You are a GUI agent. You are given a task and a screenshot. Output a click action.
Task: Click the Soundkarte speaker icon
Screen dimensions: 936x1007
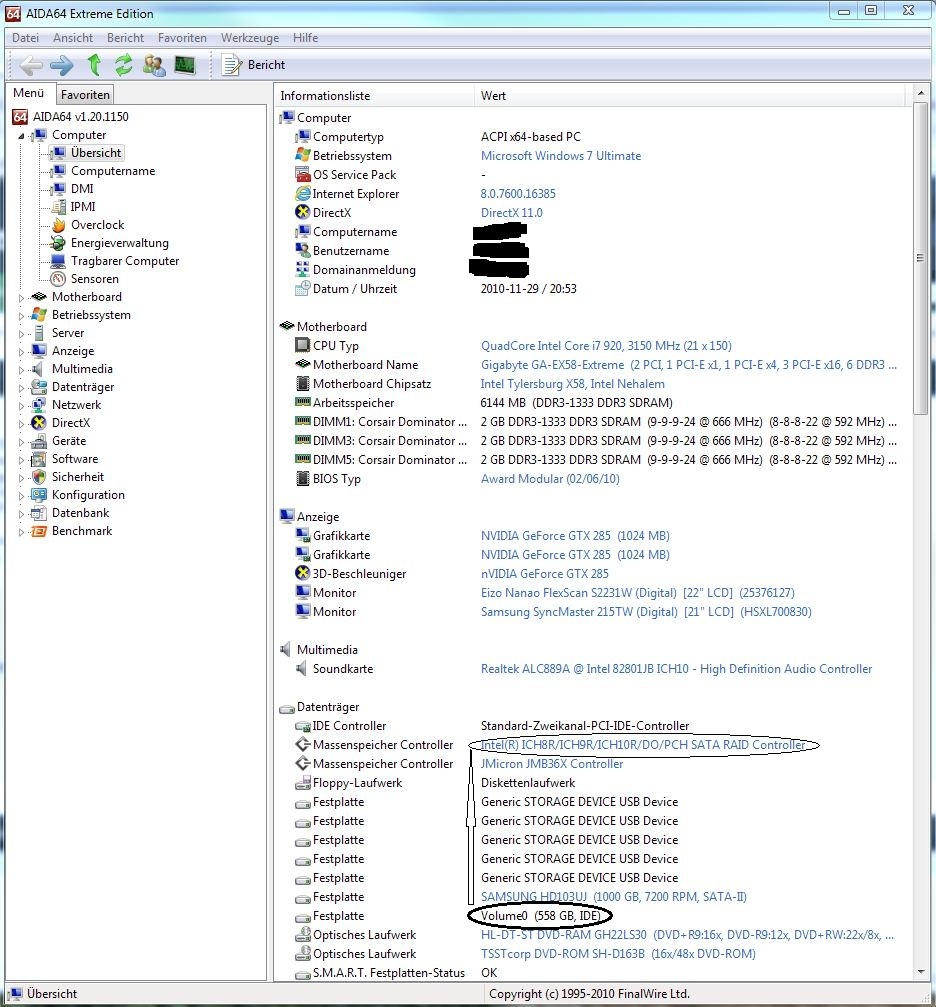pos(303,669)
